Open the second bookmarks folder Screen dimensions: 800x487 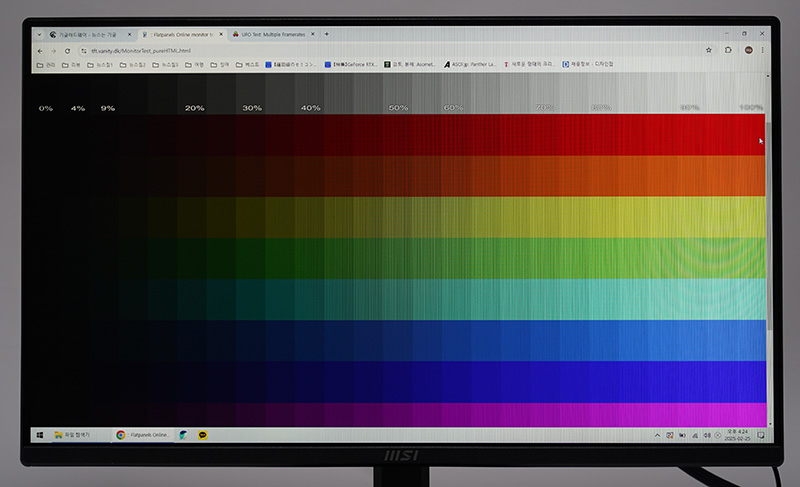(x=71, y=65)
